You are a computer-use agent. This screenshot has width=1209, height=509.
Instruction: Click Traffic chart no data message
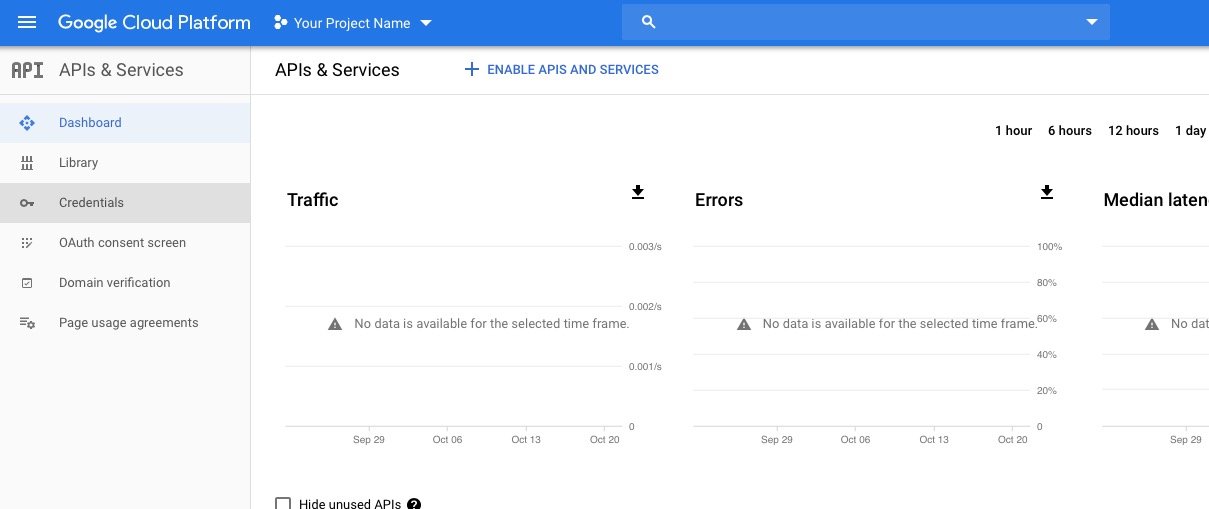492,324
